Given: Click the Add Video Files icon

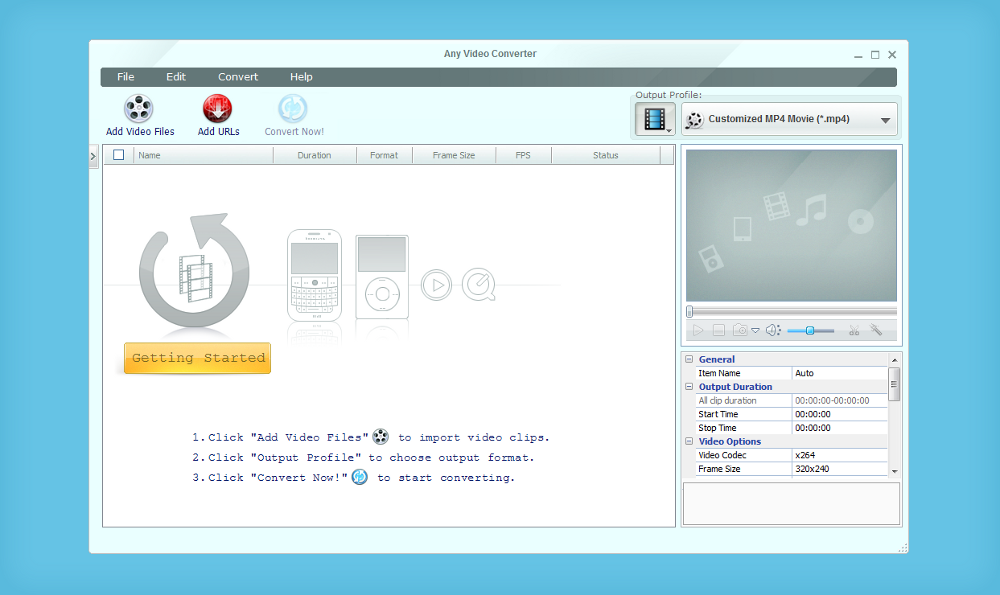Looking at the screenshot, I should tap(139, 108).
